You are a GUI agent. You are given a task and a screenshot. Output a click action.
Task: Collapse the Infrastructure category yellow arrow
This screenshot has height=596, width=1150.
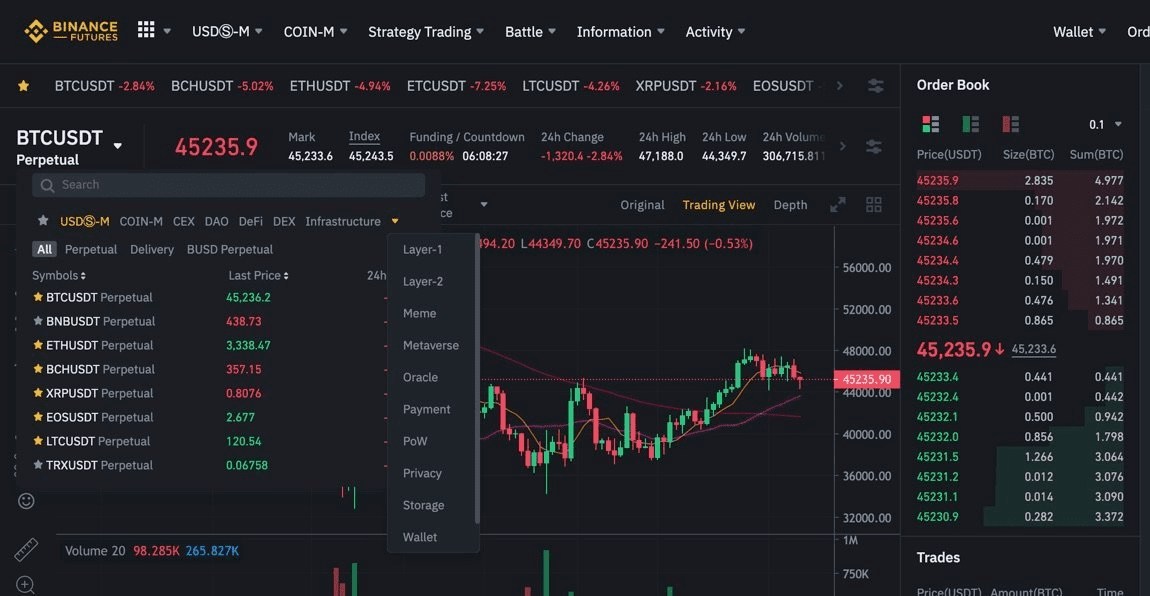(395, 221)
